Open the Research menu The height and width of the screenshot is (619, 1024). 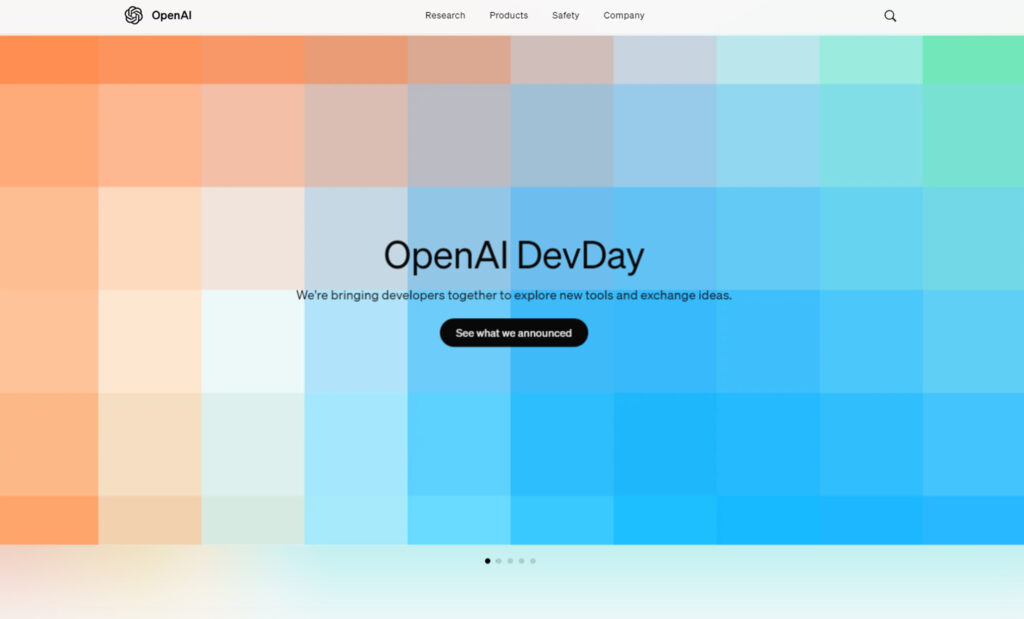pyautogui.click(x=445, y=16)
